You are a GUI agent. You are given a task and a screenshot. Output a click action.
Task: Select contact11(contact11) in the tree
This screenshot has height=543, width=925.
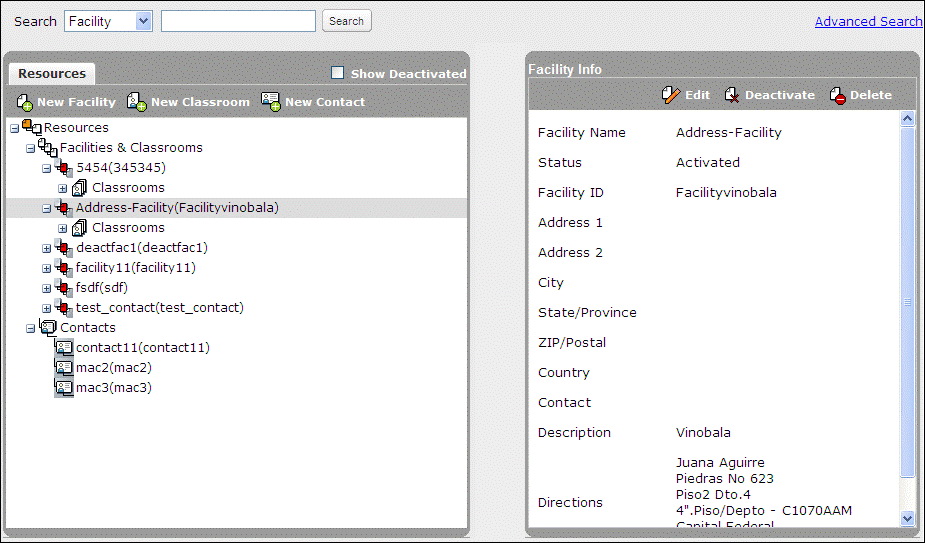[x=143, y=348]
